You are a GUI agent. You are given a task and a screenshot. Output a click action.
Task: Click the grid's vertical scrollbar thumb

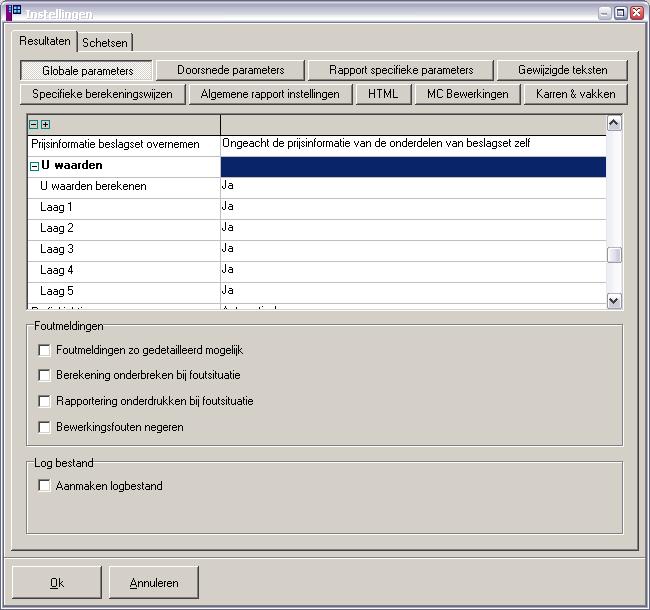click(x=614, y=255)
